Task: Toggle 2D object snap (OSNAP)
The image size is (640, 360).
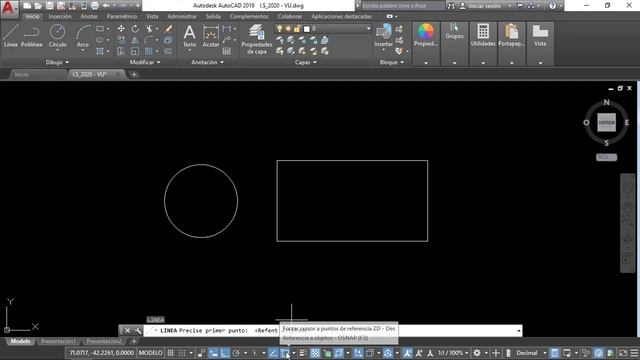Action: point(284,353)
